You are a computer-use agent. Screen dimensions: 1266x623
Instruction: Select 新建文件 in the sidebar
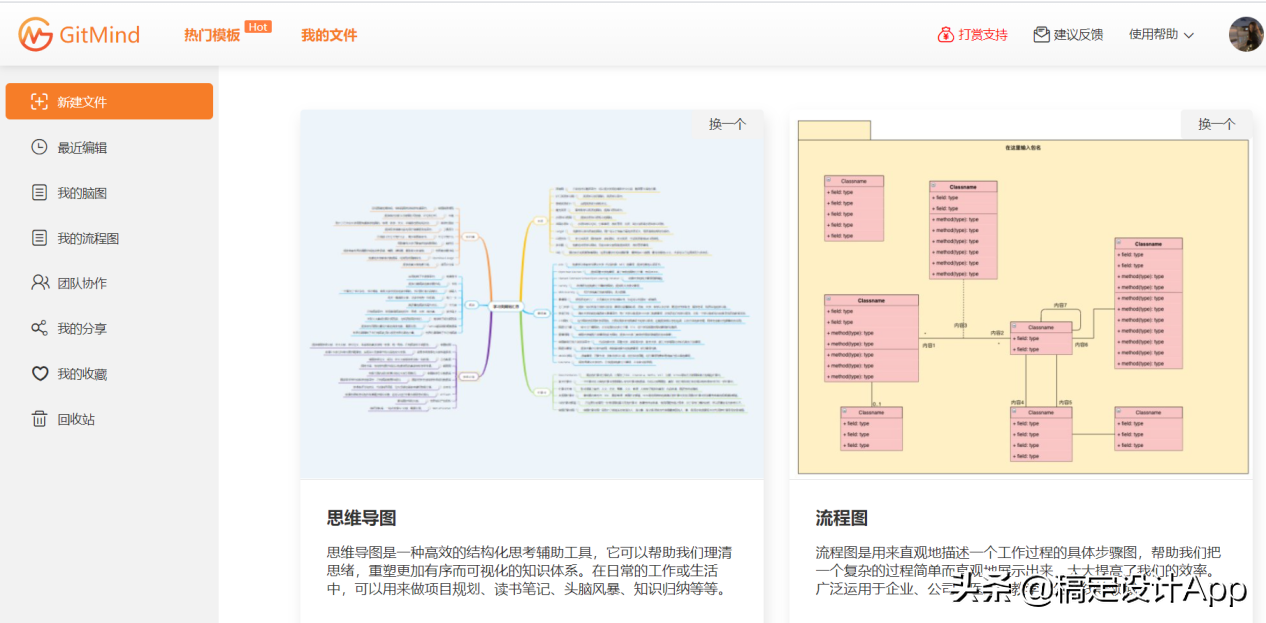click(x=109, y=101)
